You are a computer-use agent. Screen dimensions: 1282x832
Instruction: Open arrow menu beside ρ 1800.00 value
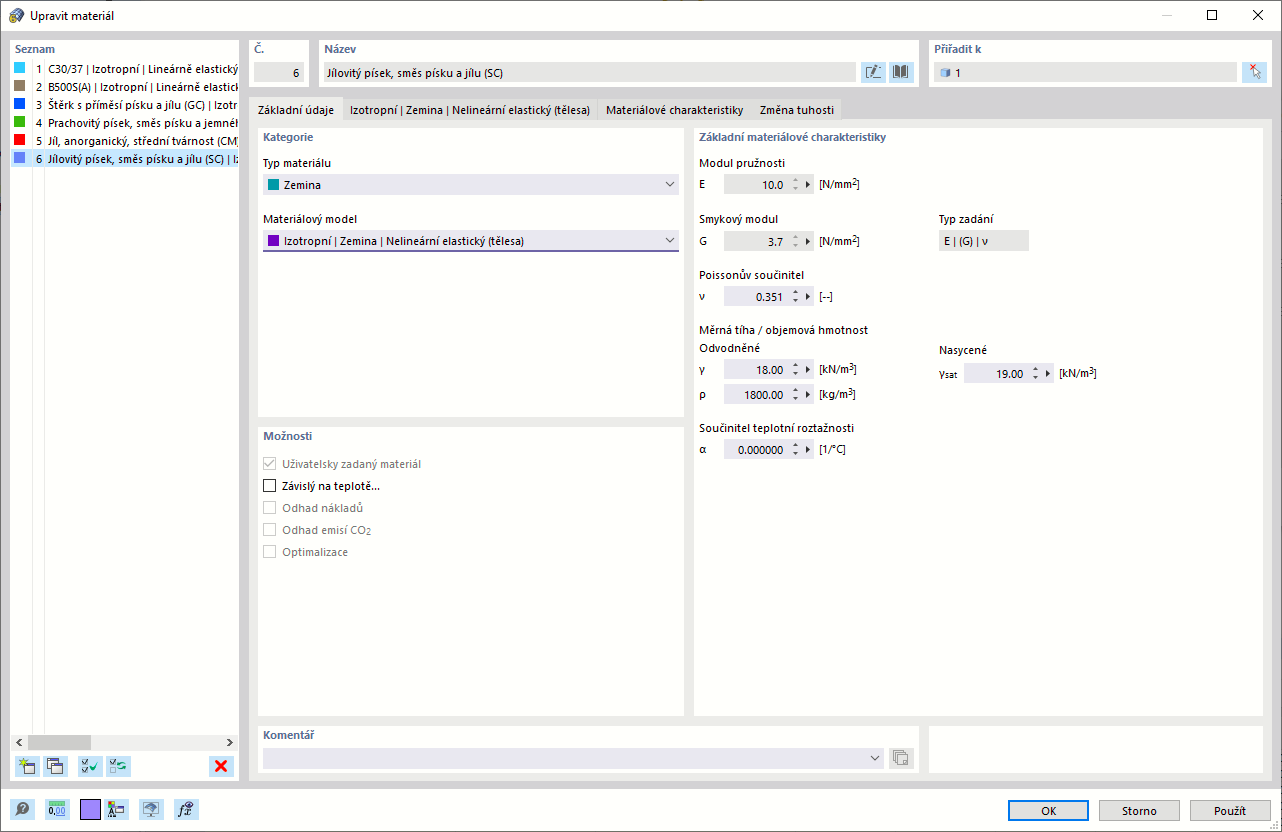pos(808,395)
